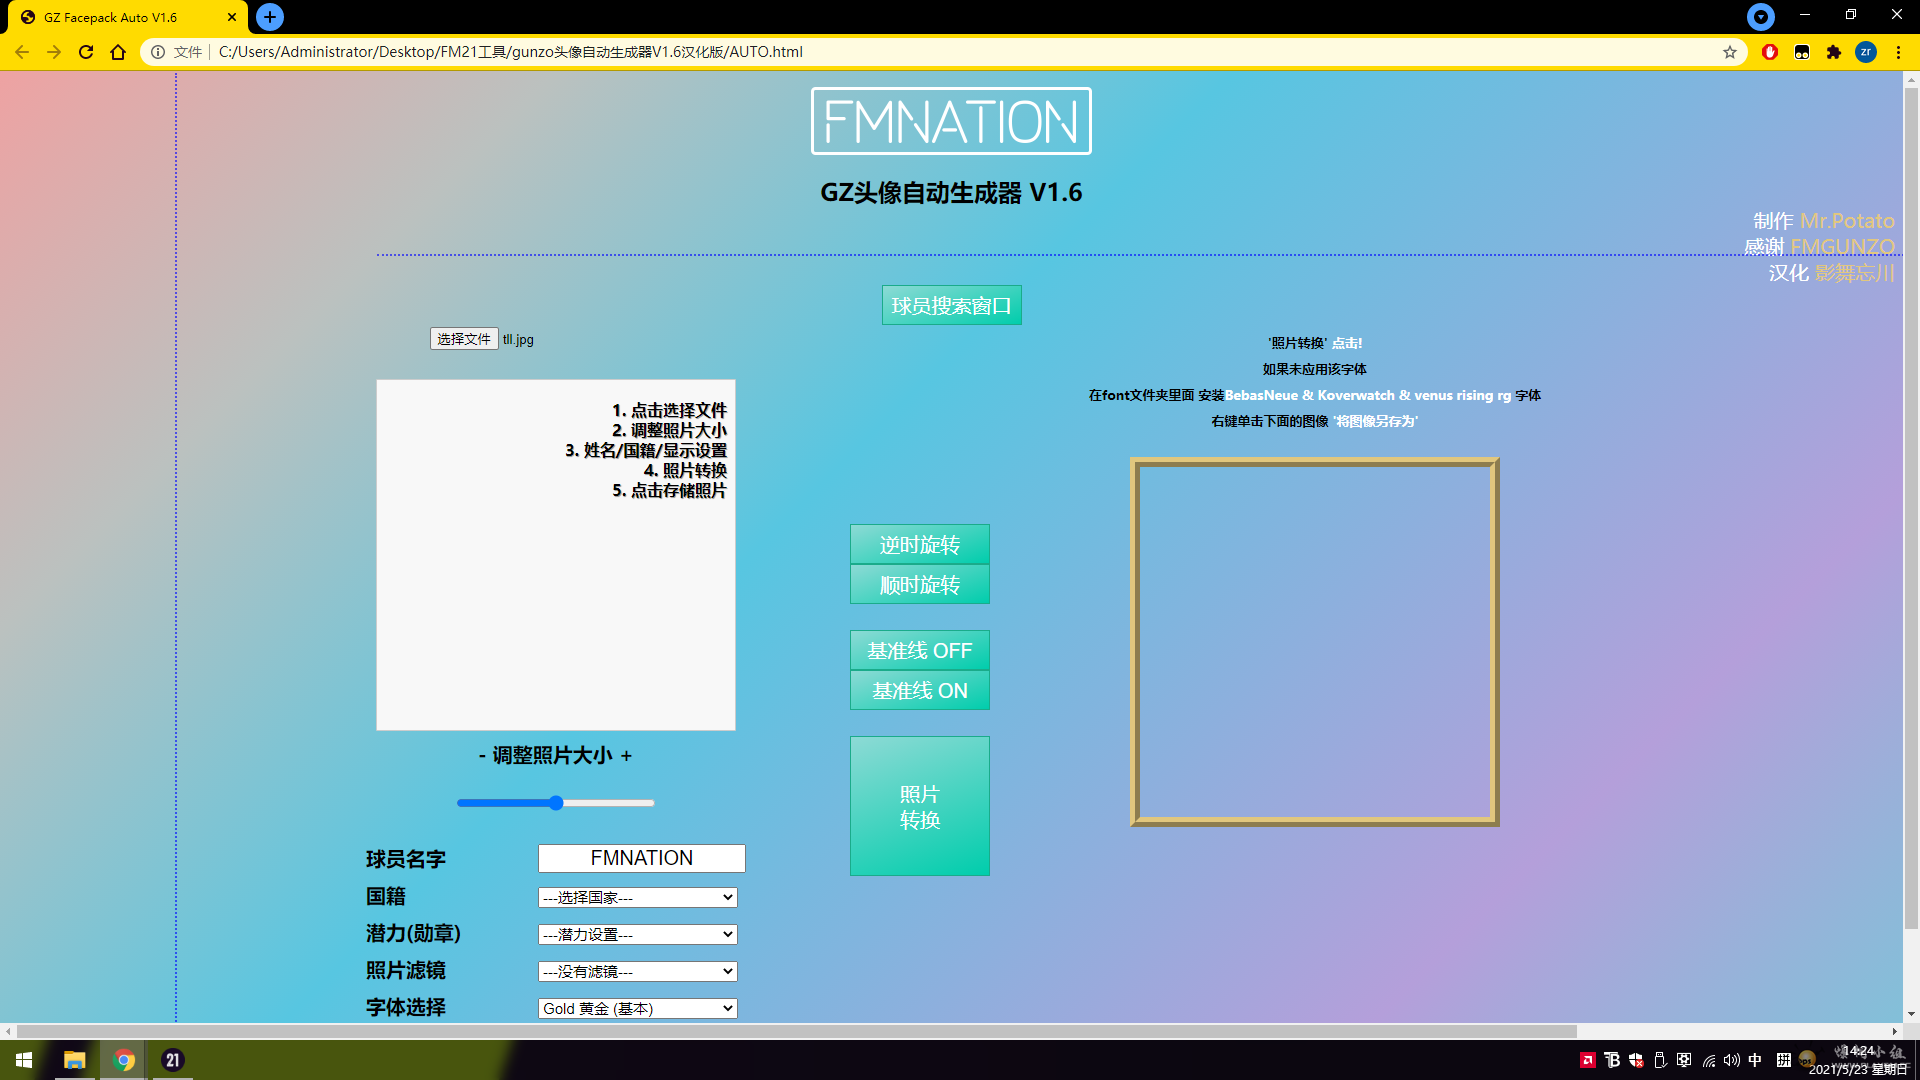
Task: Open the browser home page icon
Action: click(118, 52)
